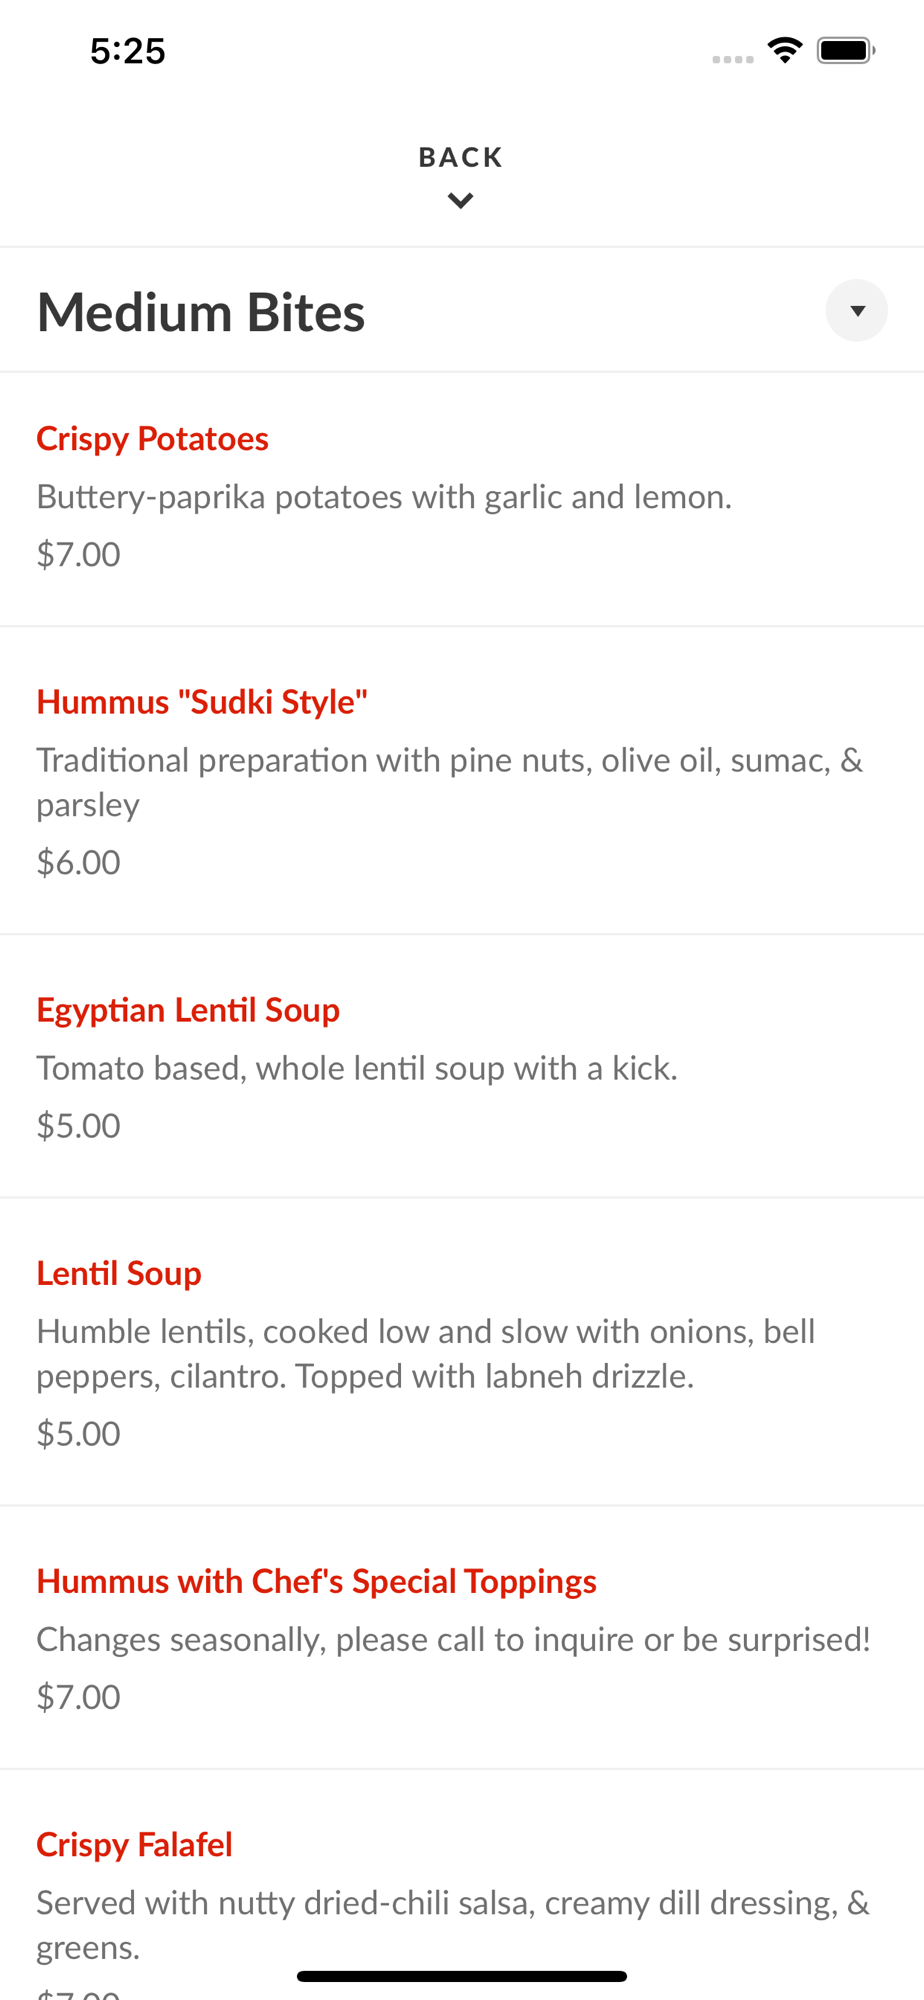Tap the Lentil Soup description text
Screen dimensions: 924x2000
click(x=426, y=1354)
